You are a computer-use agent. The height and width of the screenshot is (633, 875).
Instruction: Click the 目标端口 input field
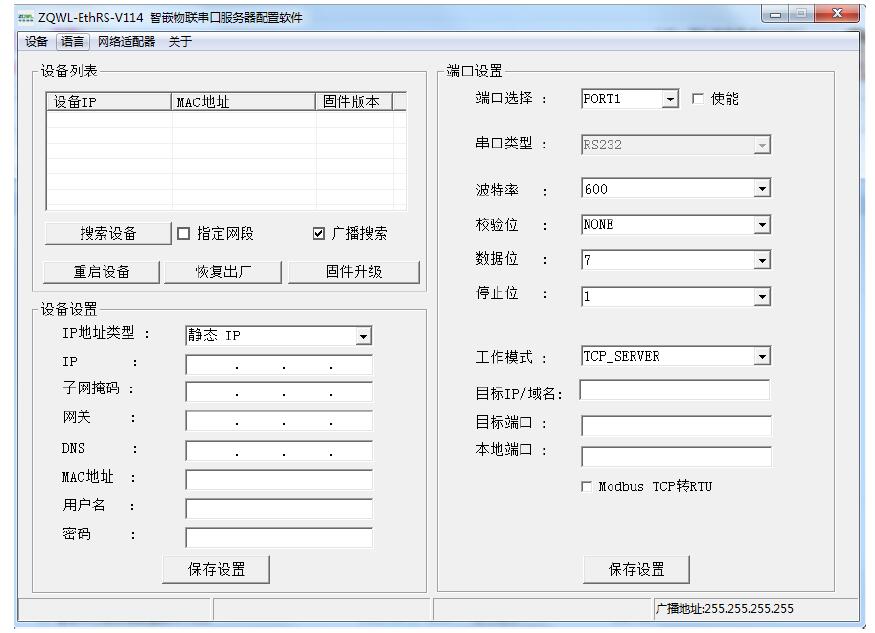click(676, 426)
